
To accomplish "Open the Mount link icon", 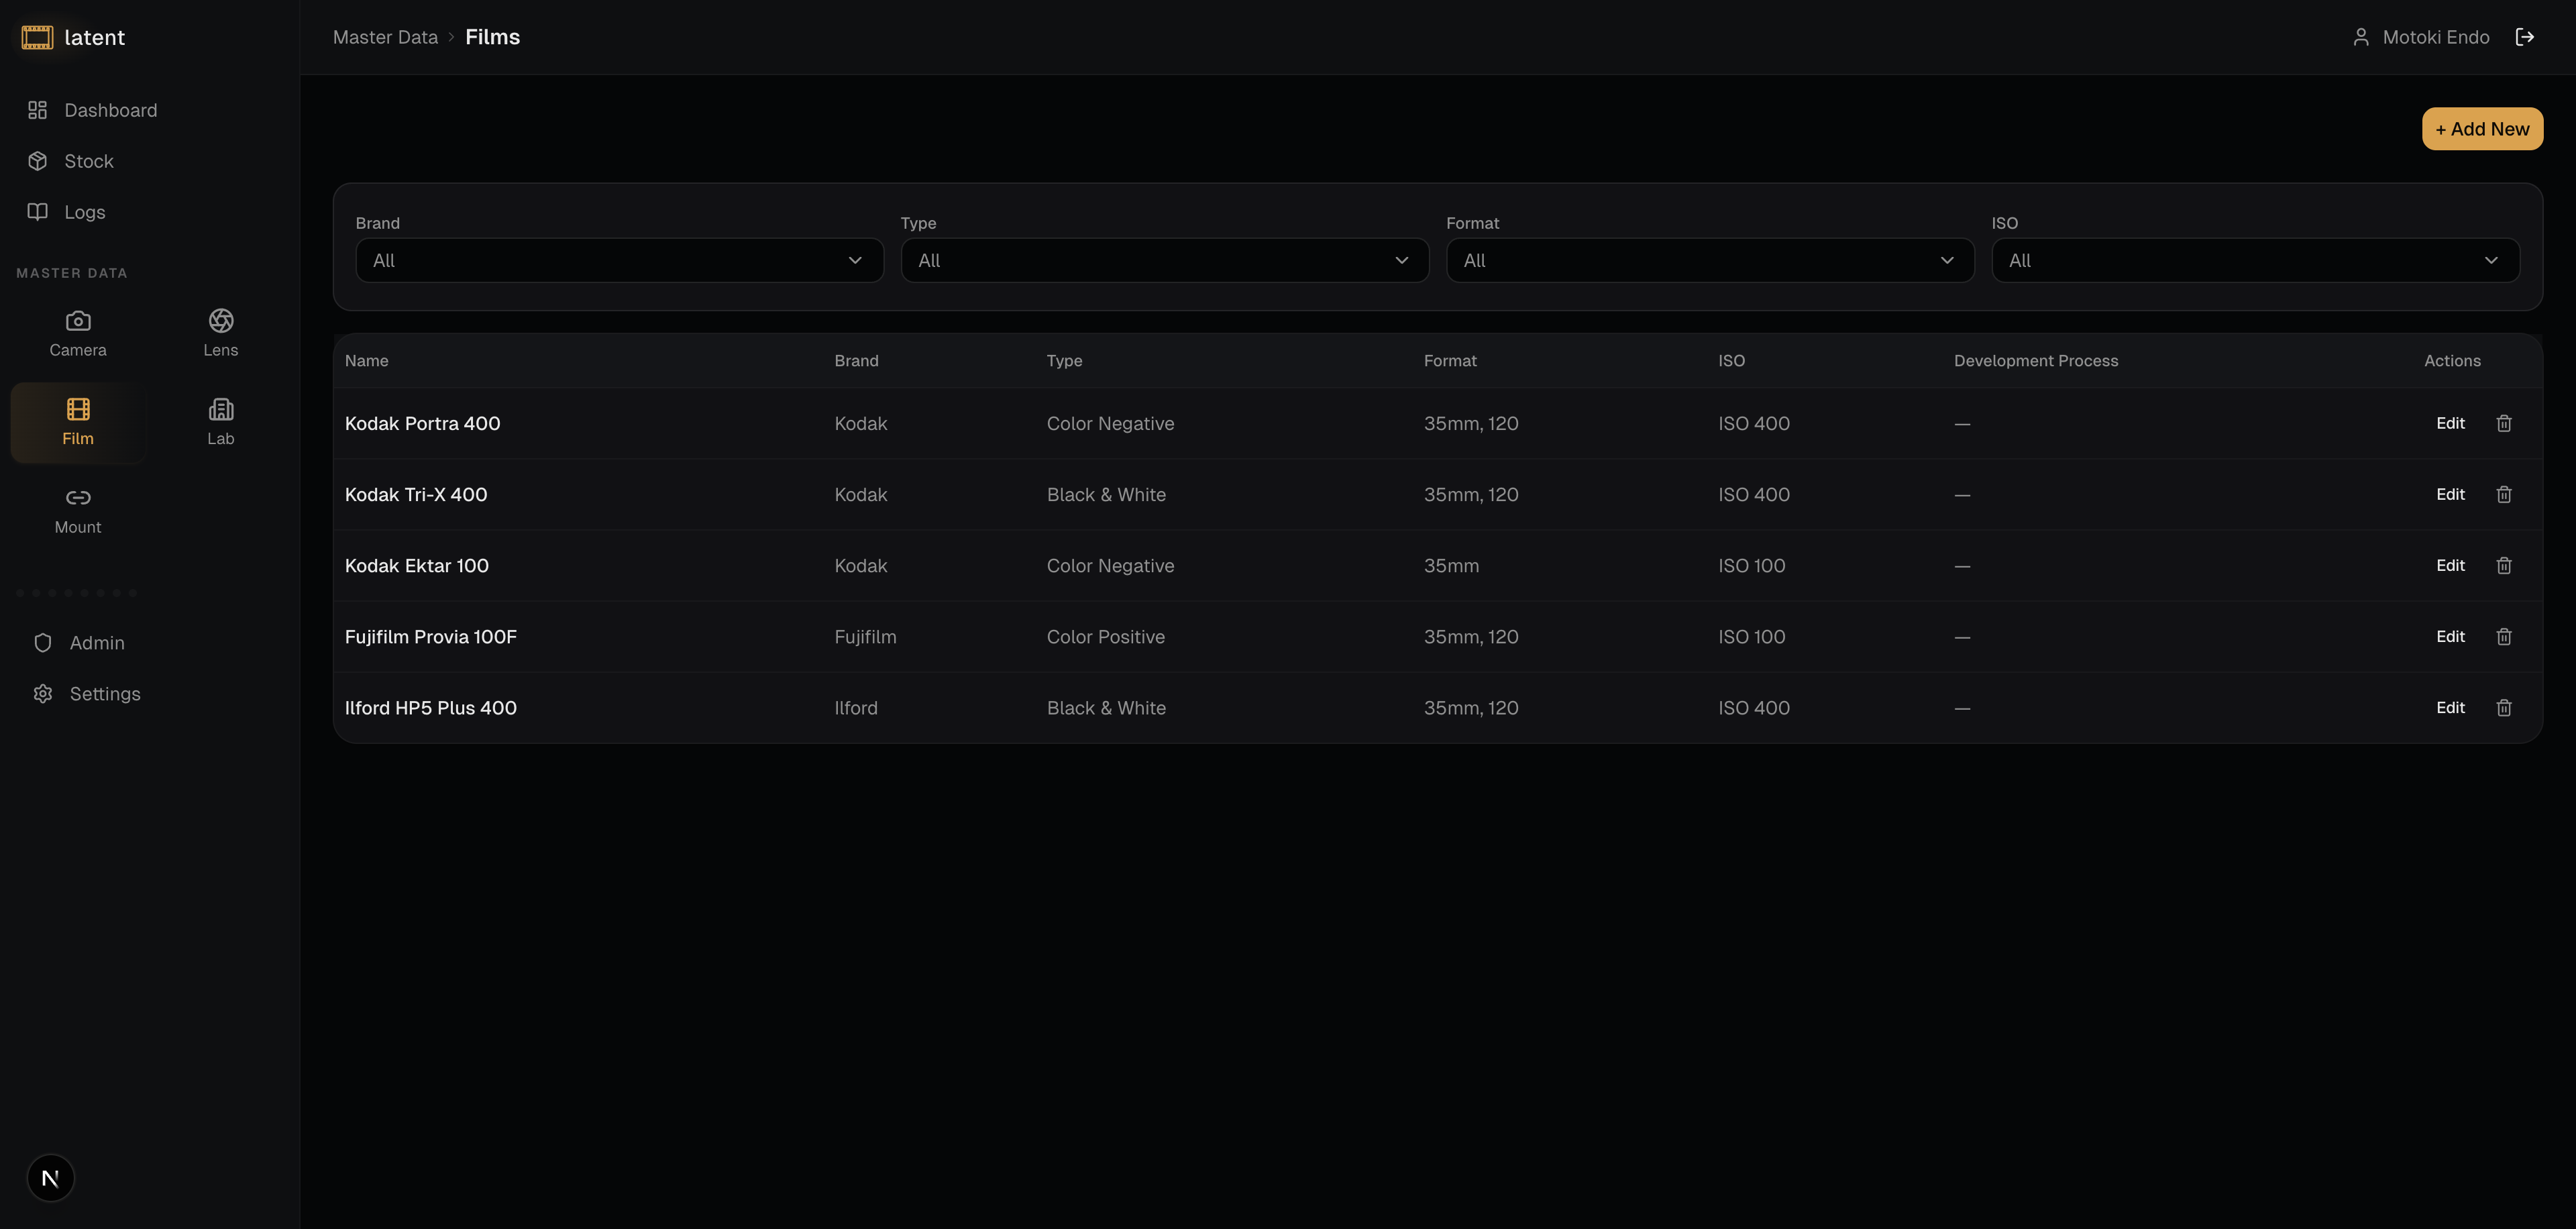I will [78, 498].
